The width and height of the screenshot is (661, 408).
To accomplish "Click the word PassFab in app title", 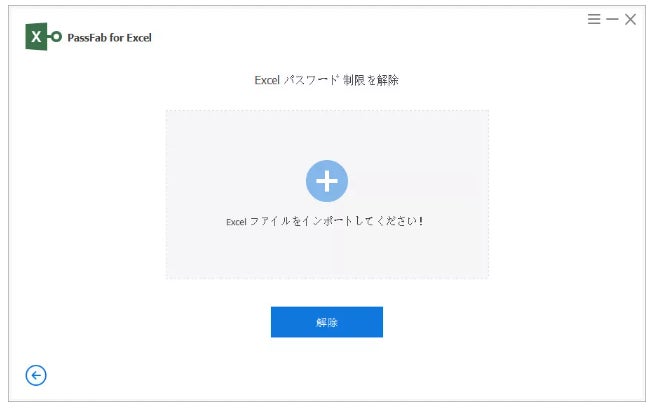I will (87, 38).
